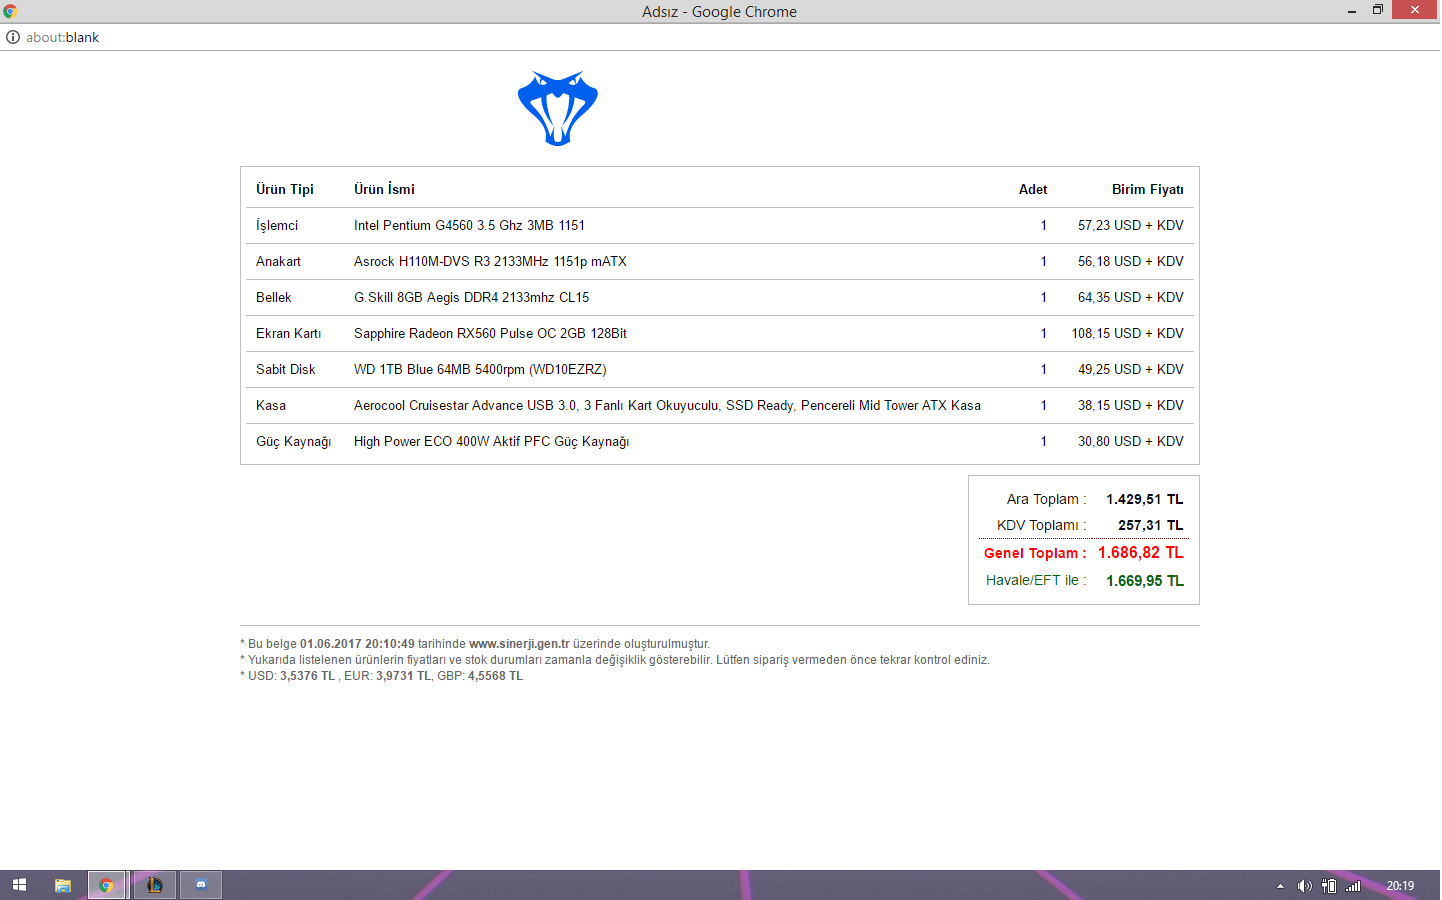Click the Chrome icon in the title bar
This screenshot has height=900, width=1442.
point(10,11)
